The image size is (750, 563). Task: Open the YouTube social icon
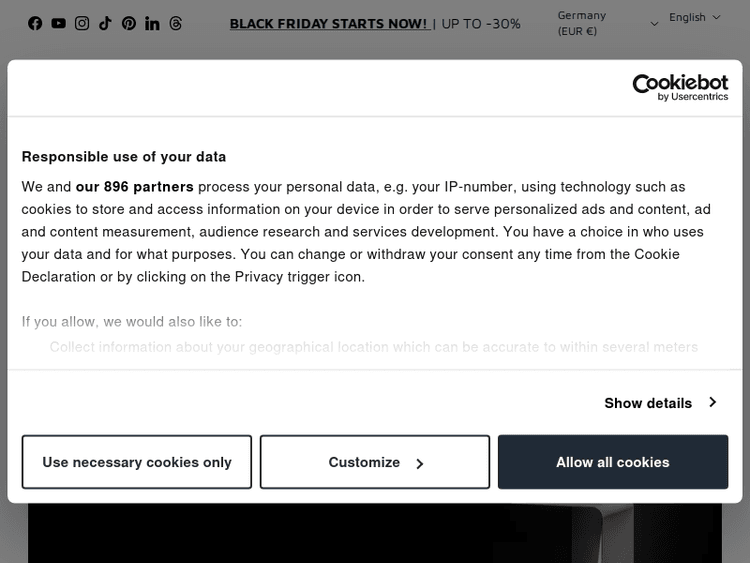click(59, 23)
